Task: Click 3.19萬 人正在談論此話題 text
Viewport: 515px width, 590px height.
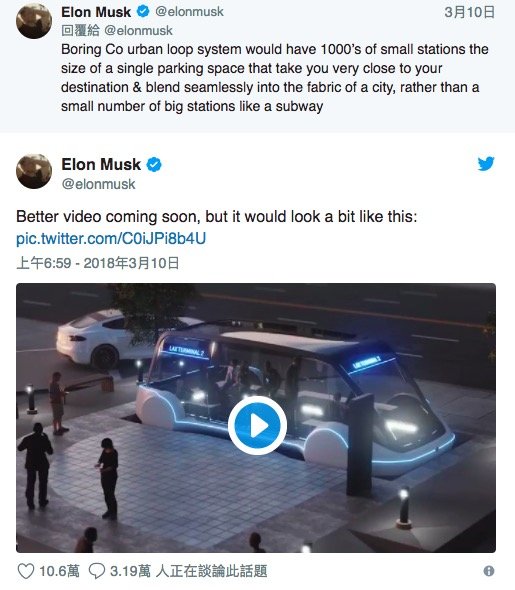Action: (x=188, y=571)
